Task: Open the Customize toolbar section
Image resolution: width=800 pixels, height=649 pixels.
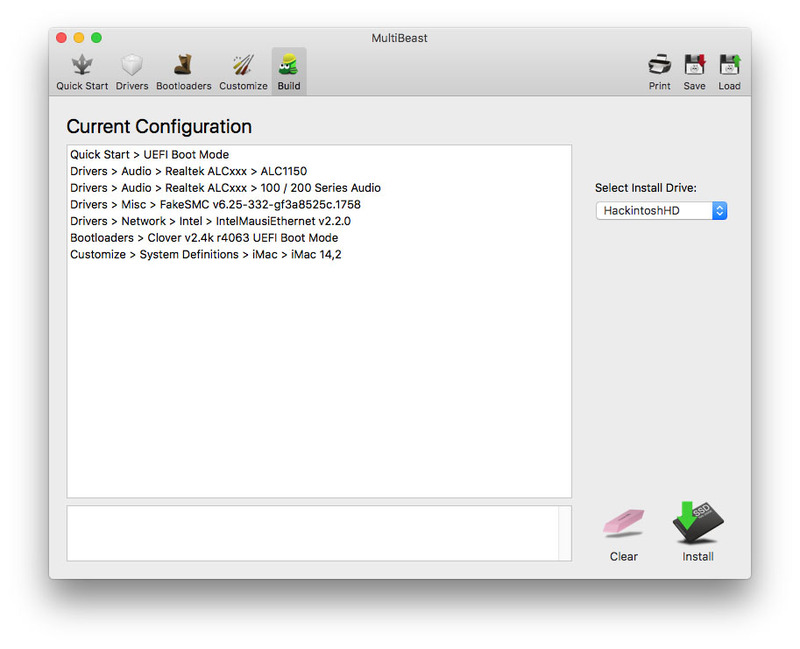Action: (x=243, y=72)
